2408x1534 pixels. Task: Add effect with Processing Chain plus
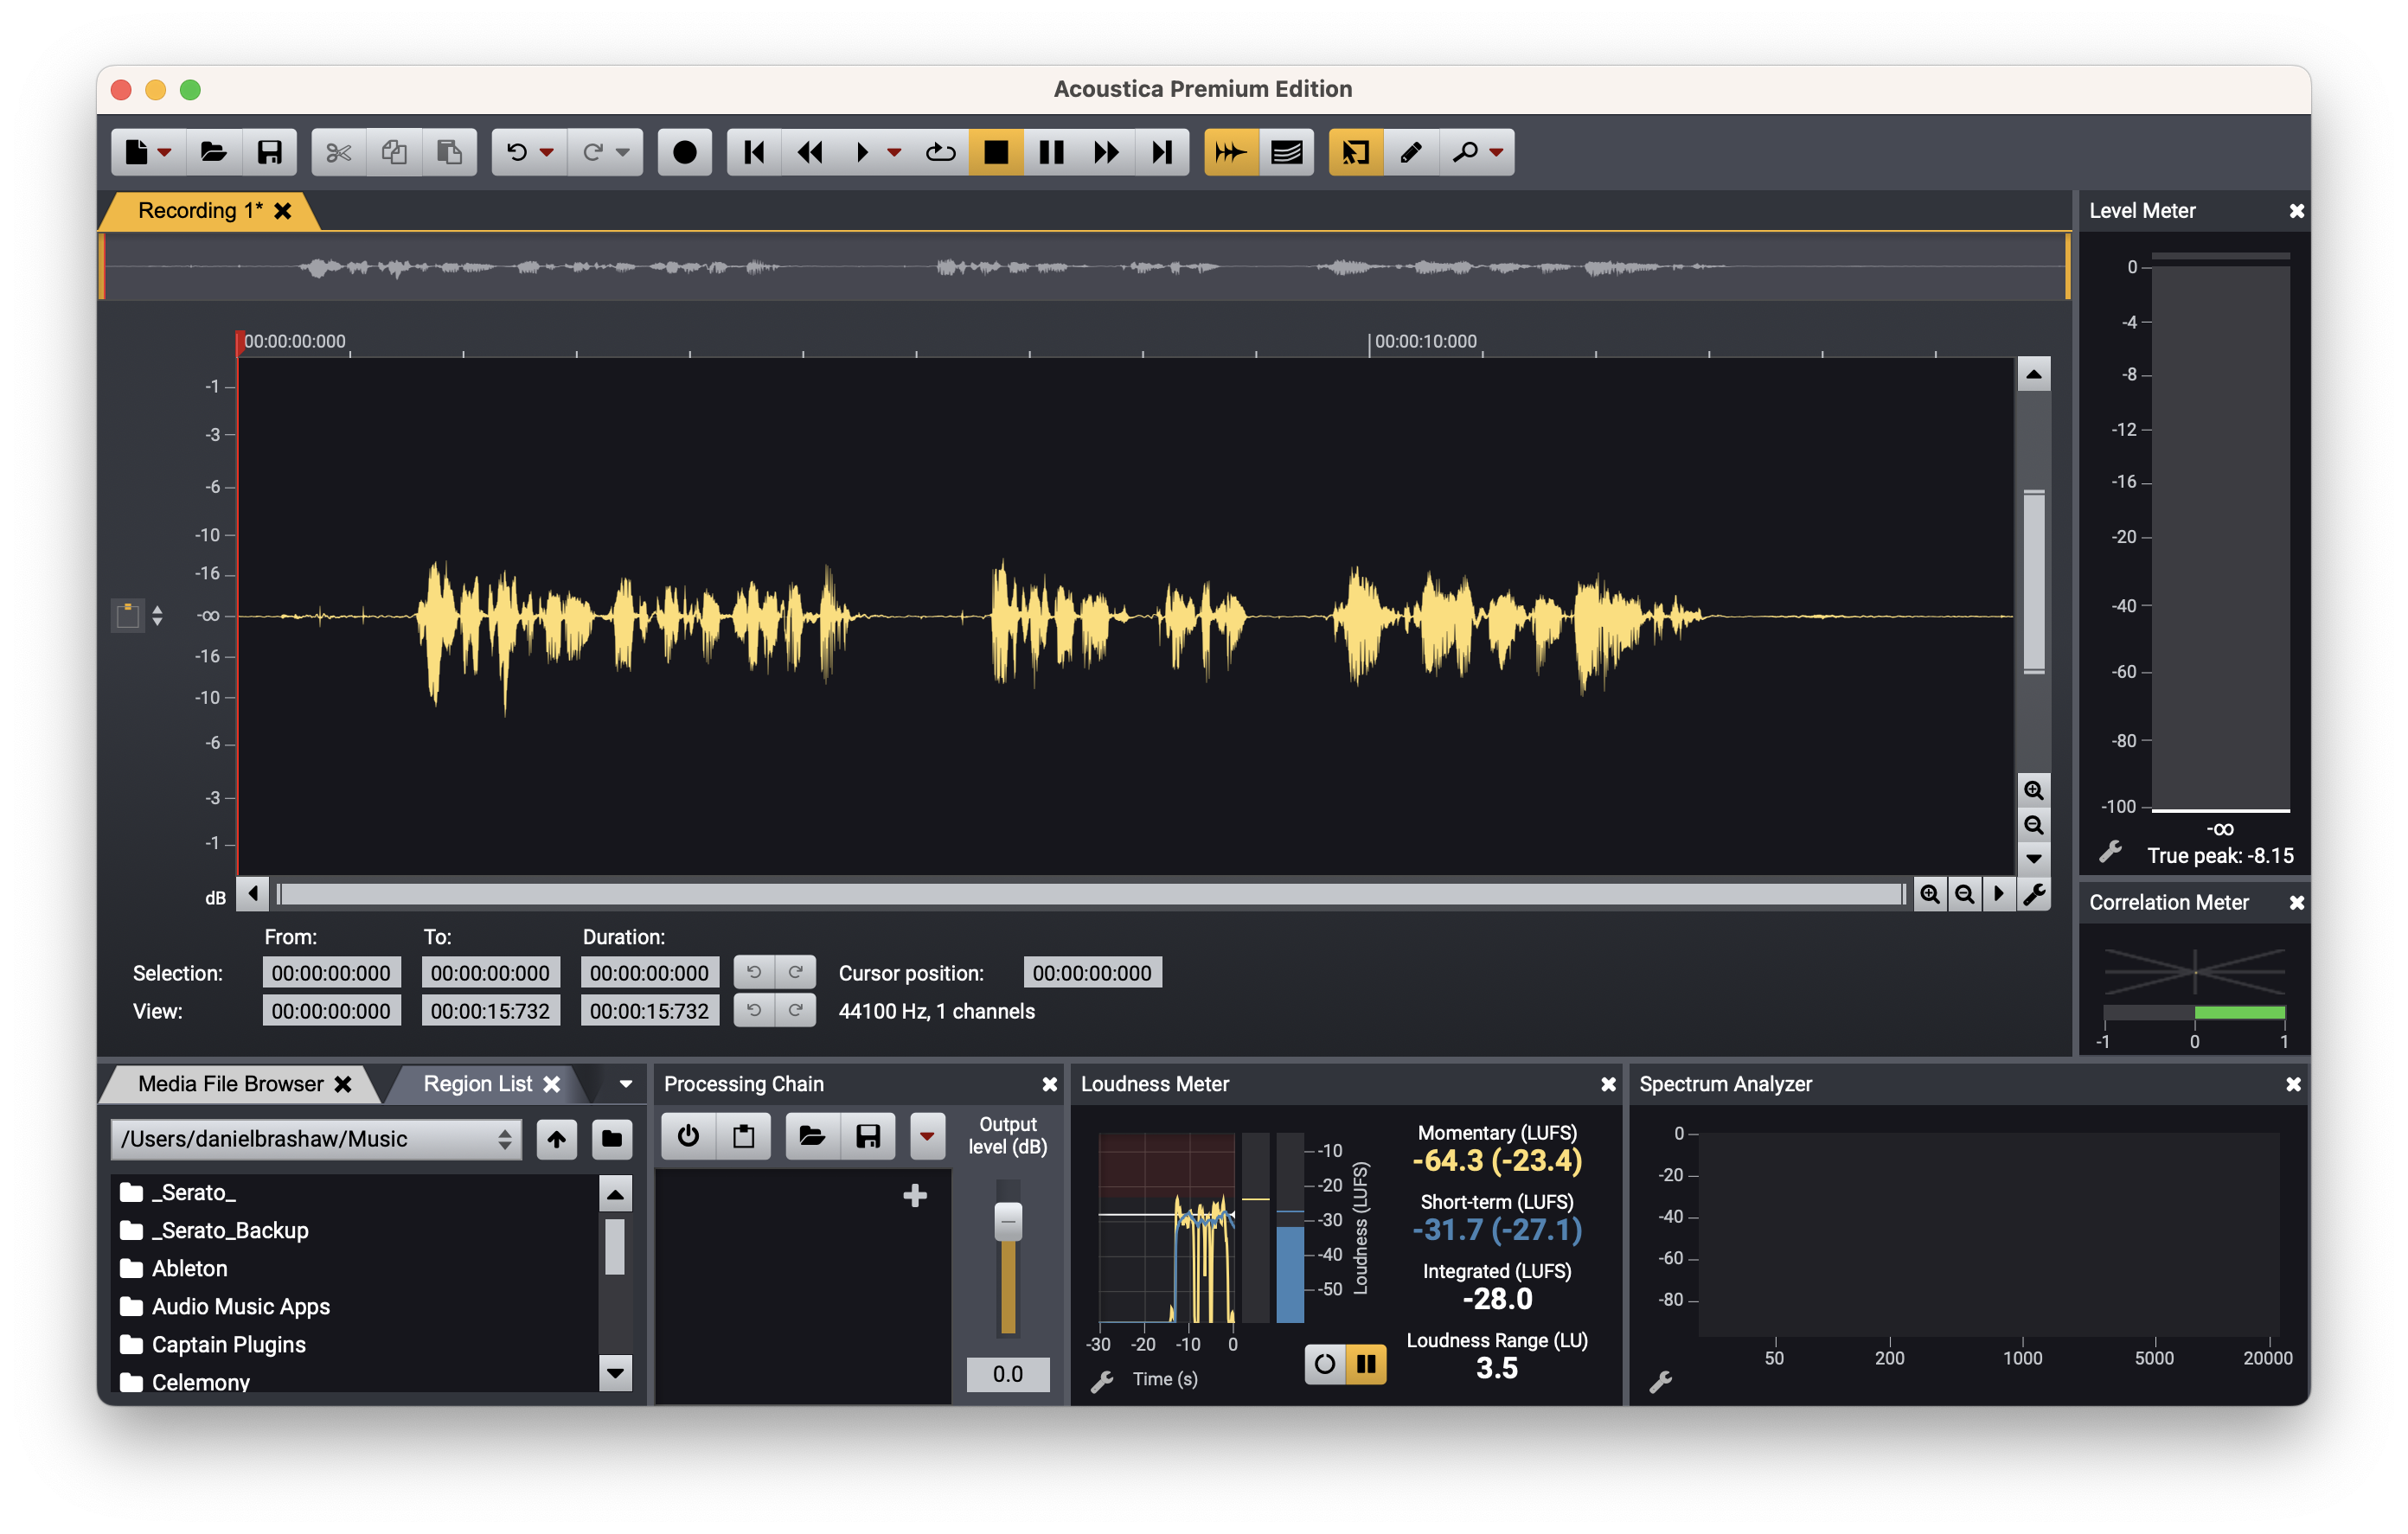pos(914,1196)
